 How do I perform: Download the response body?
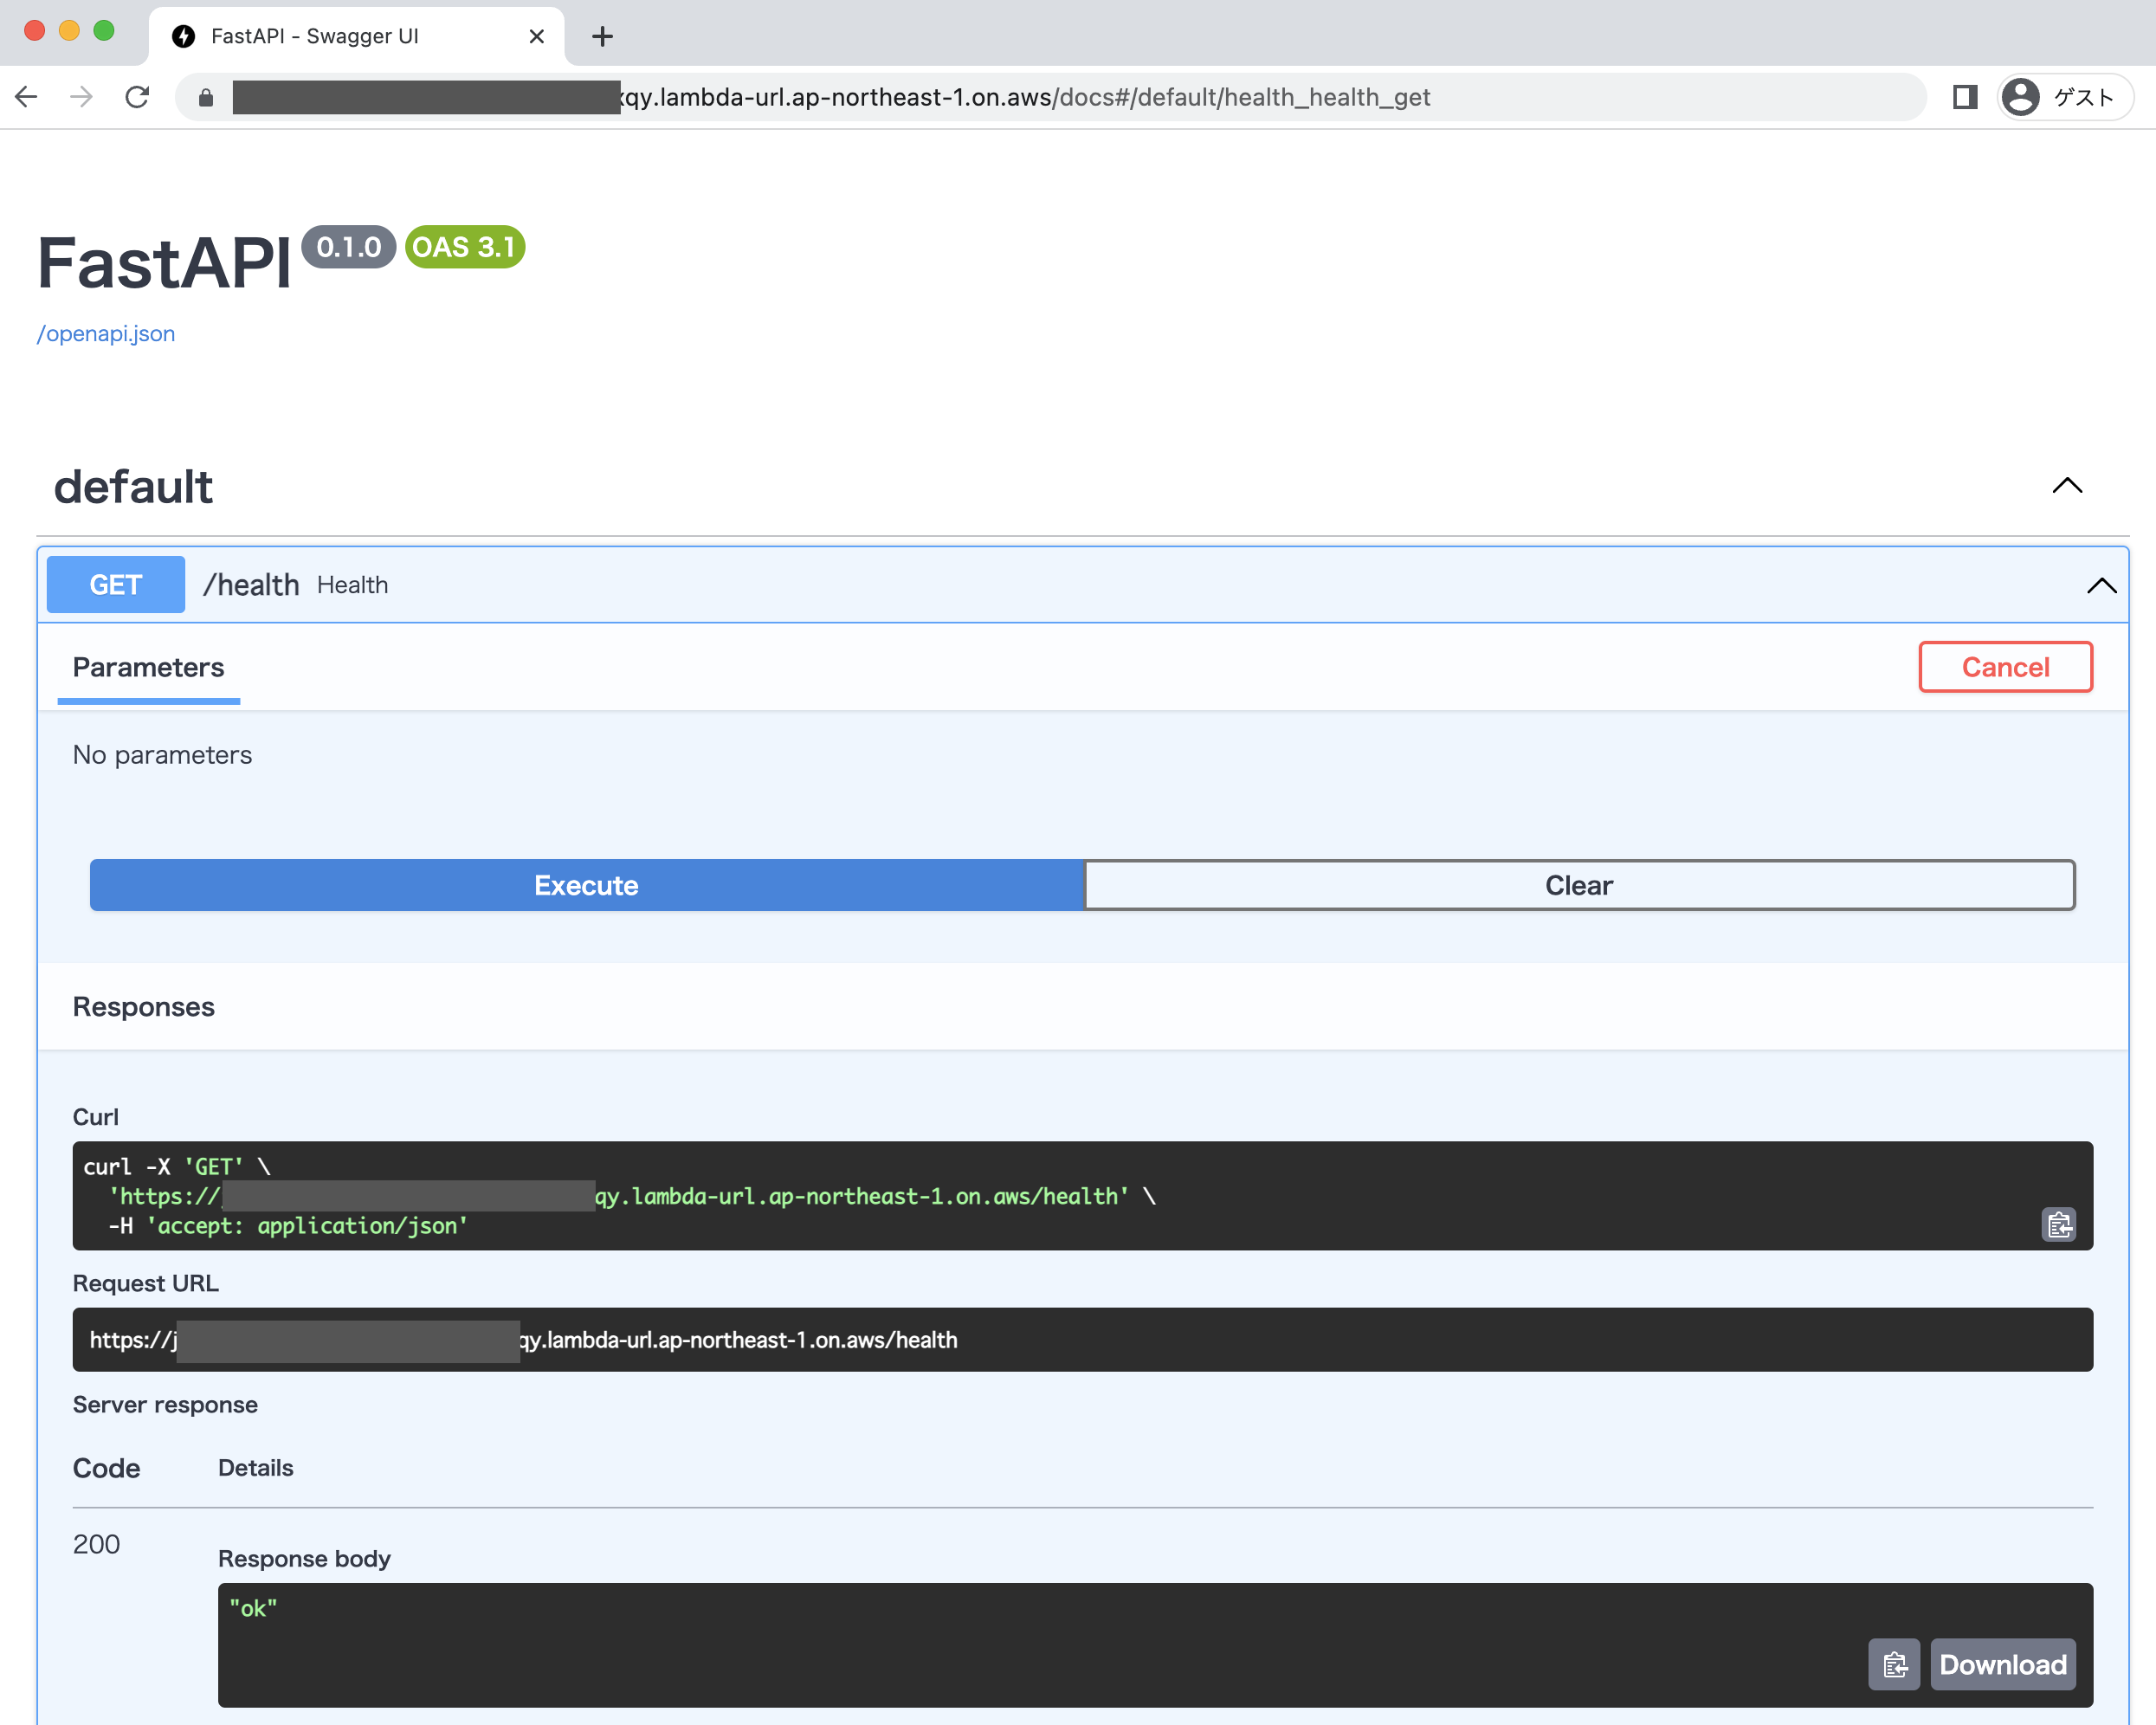pyautogui.click(x=2002, y=1664)
